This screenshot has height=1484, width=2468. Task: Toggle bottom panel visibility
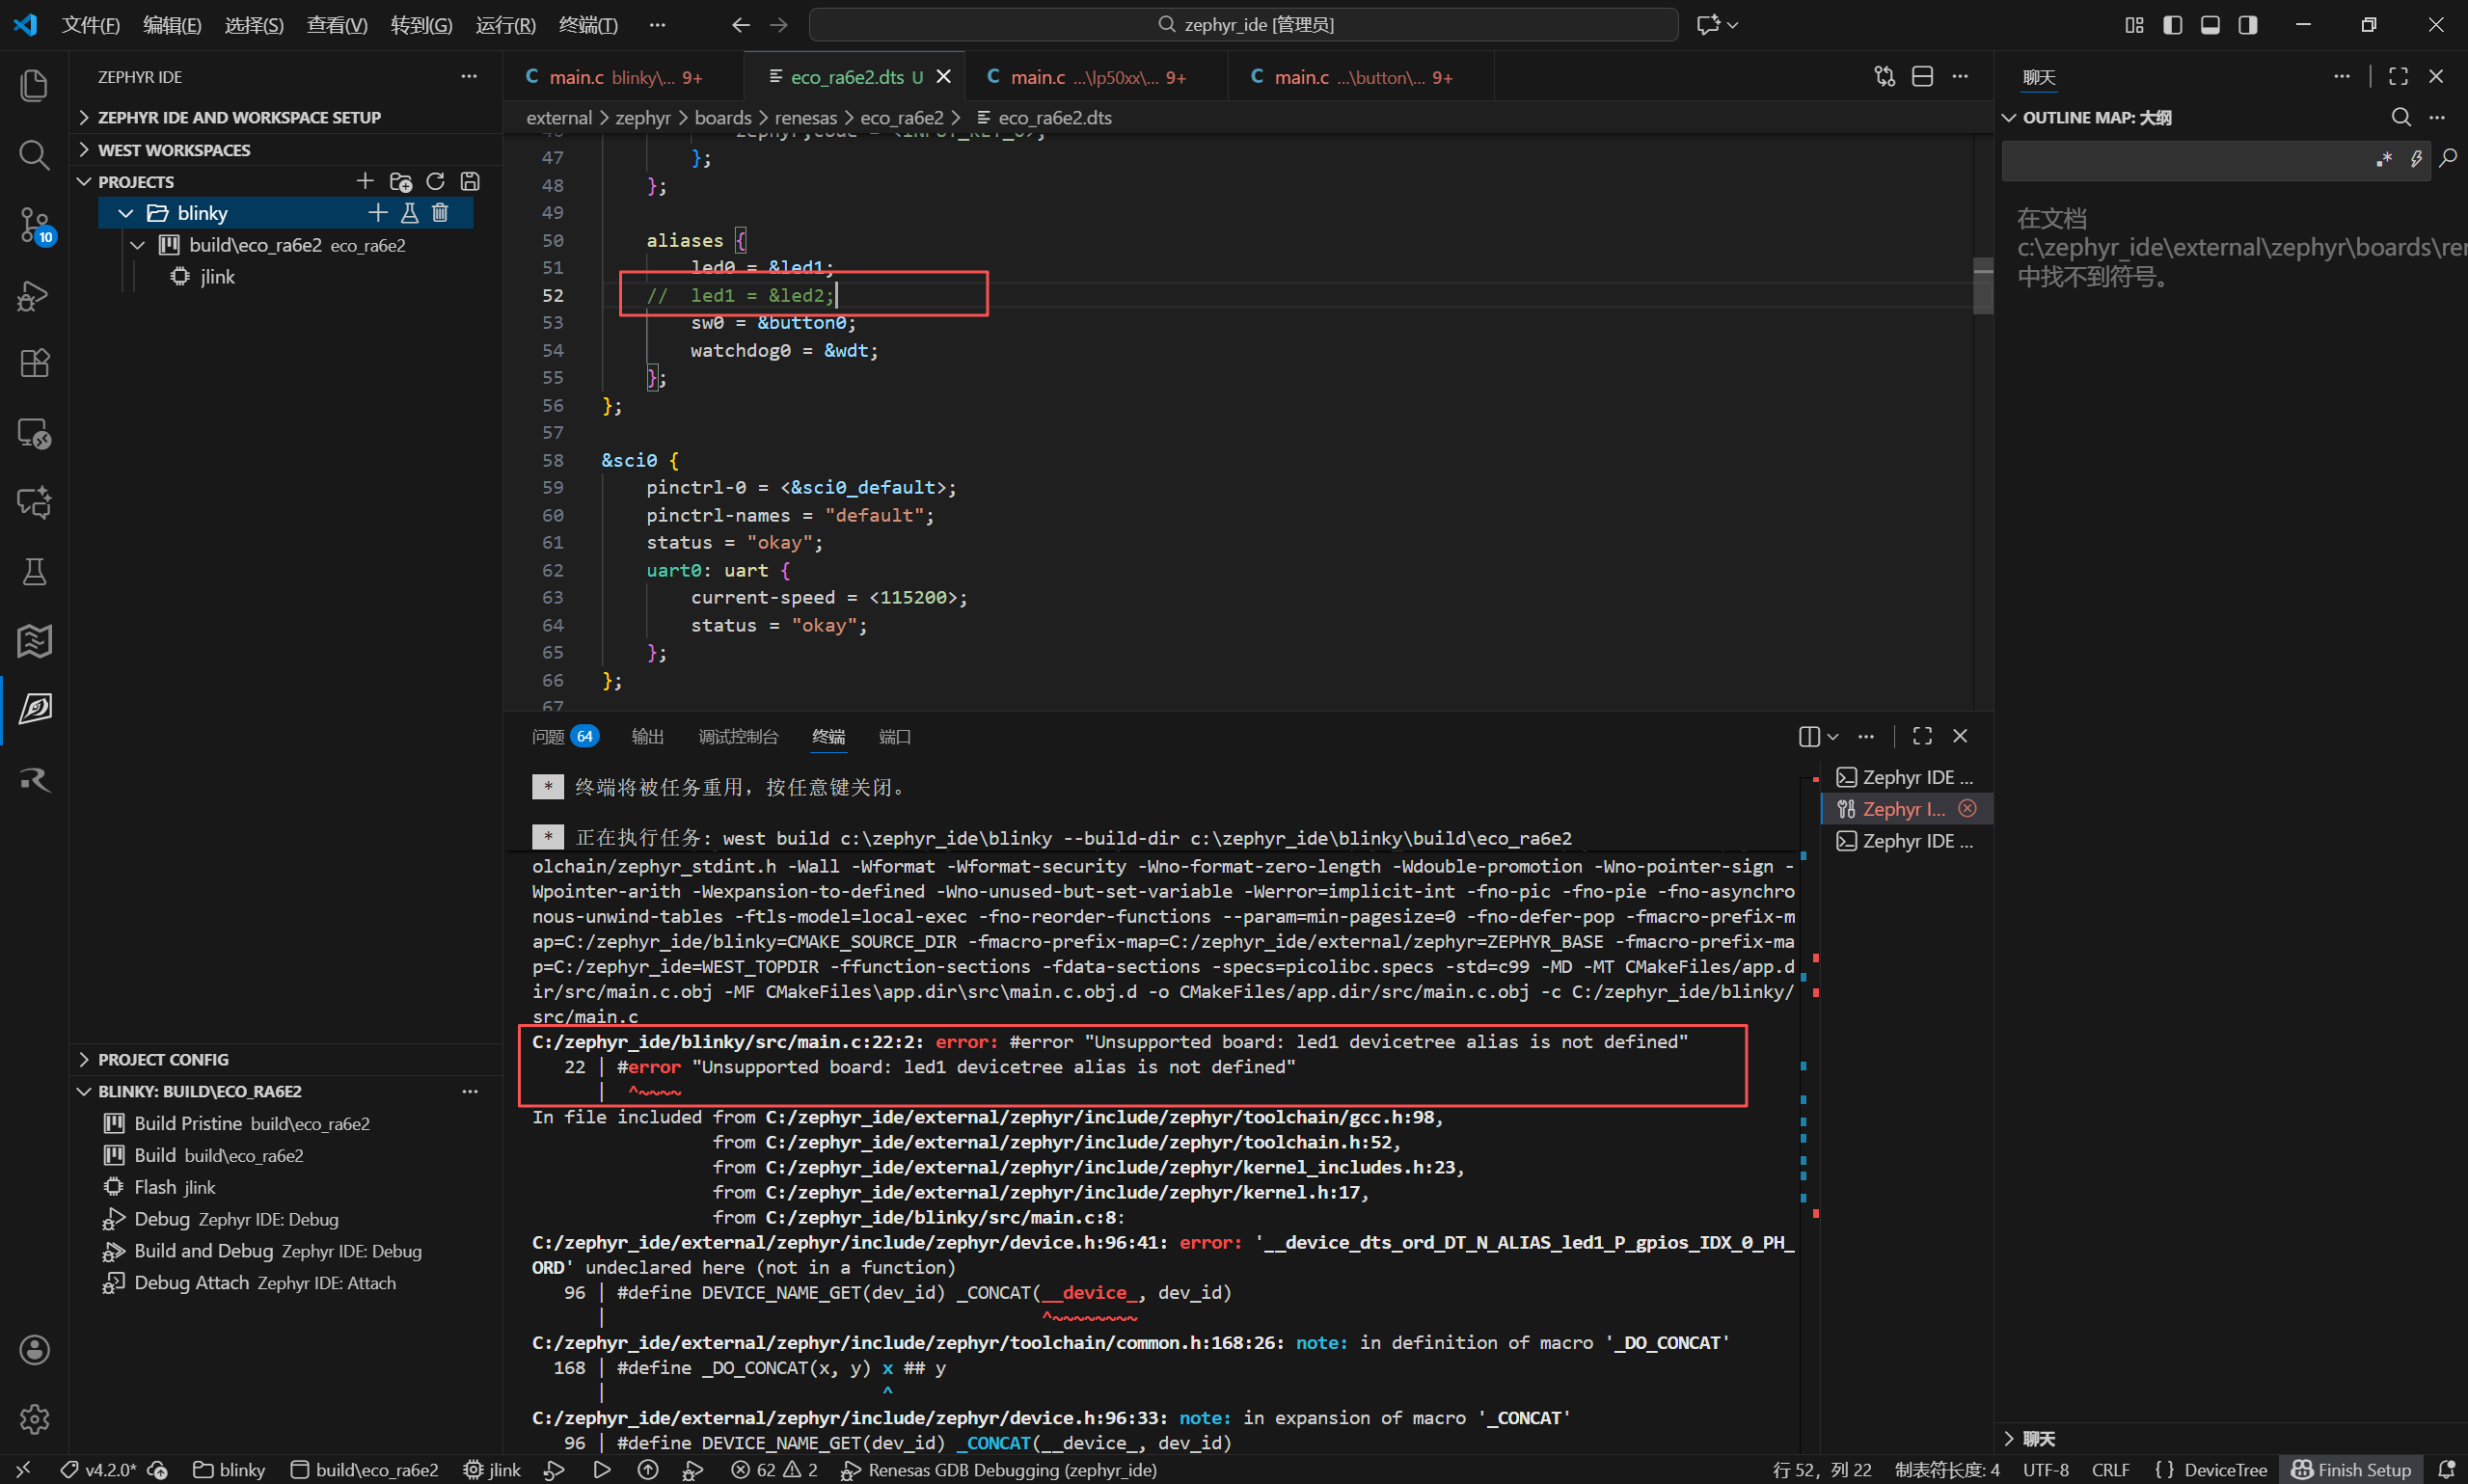coord(2210,25)
